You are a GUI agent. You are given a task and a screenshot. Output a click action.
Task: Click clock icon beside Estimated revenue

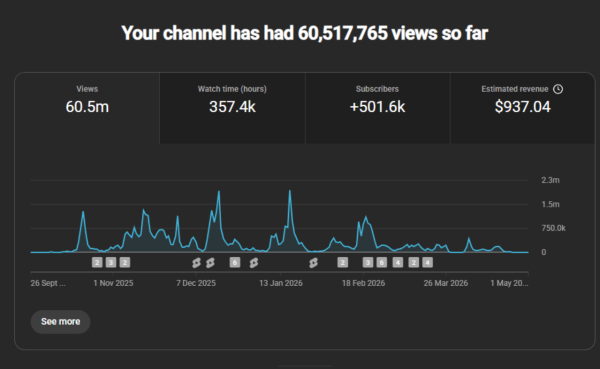pos(558,89)
